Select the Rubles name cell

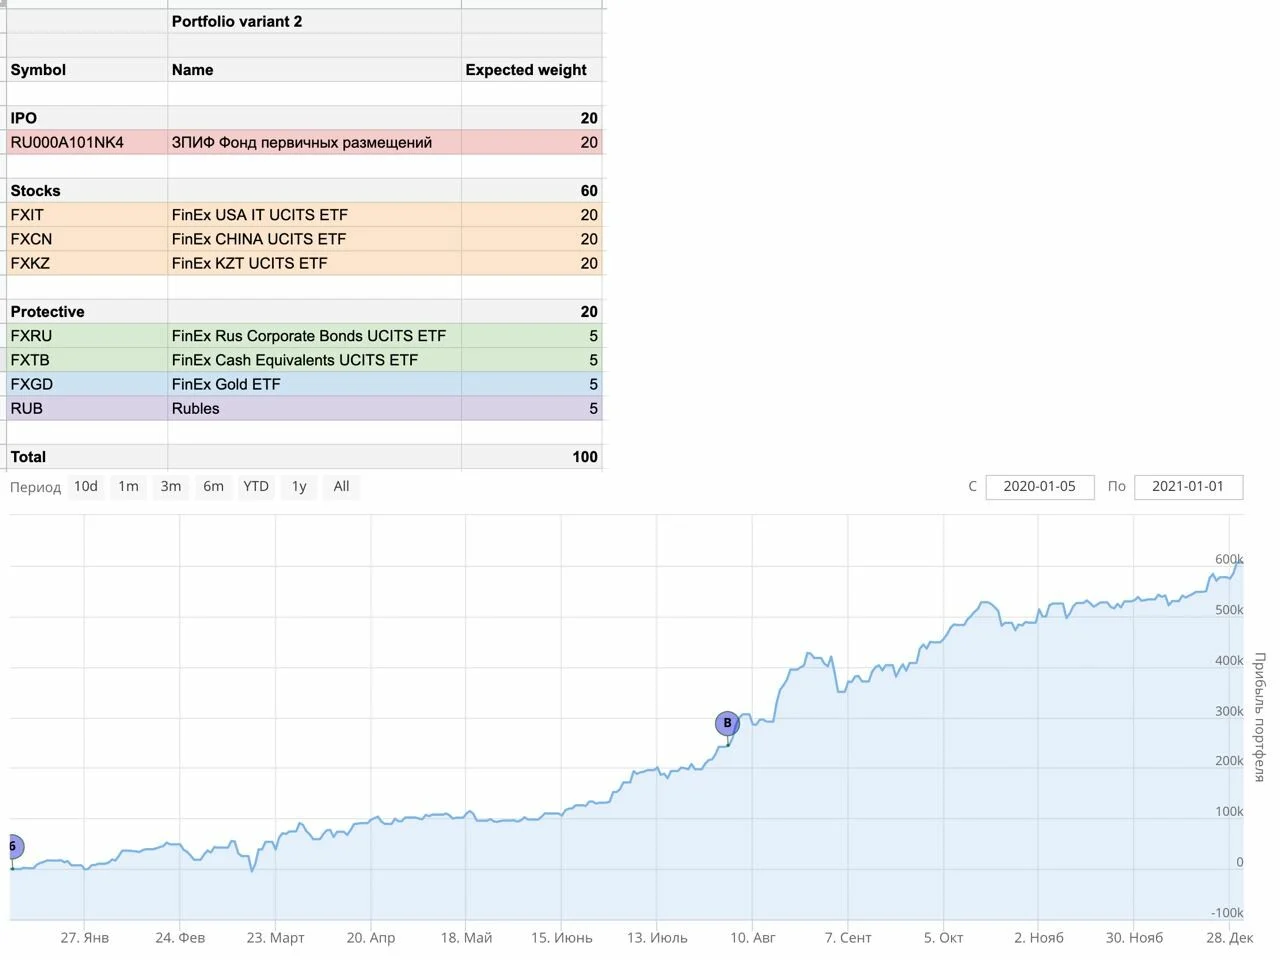(x=314, y=408)
